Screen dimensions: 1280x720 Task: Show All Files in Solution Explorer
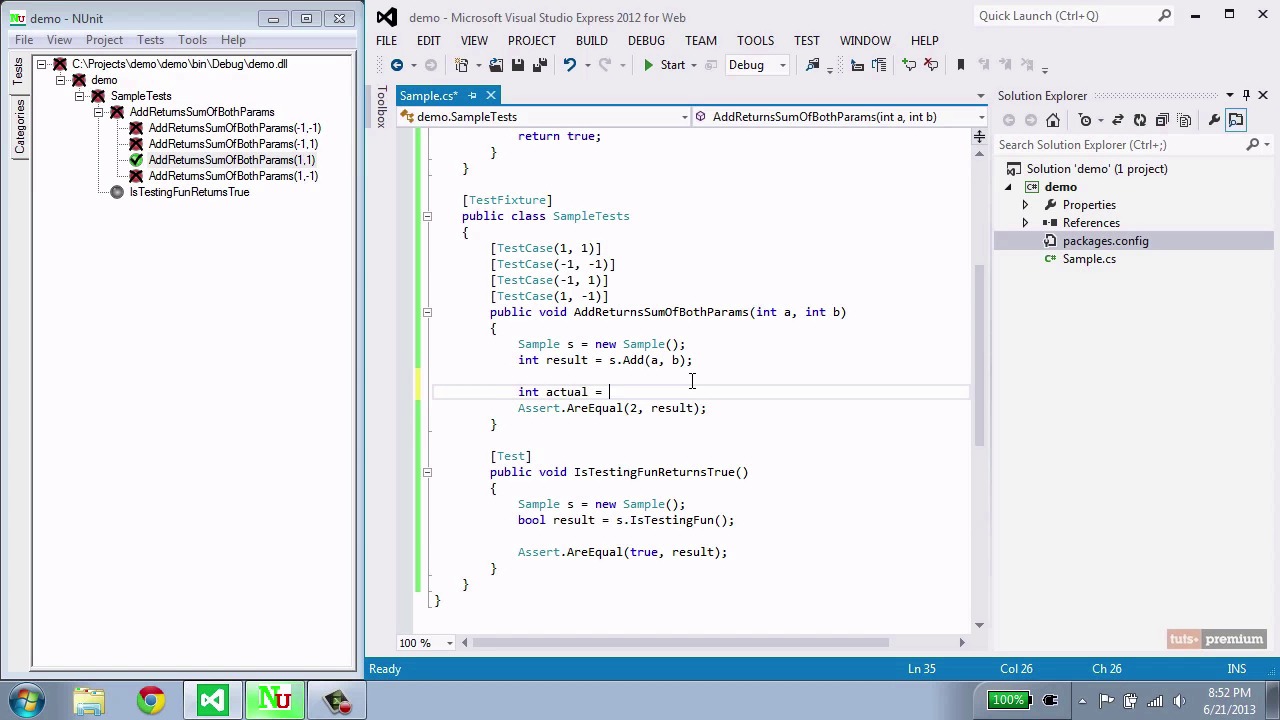point(1184,120)
